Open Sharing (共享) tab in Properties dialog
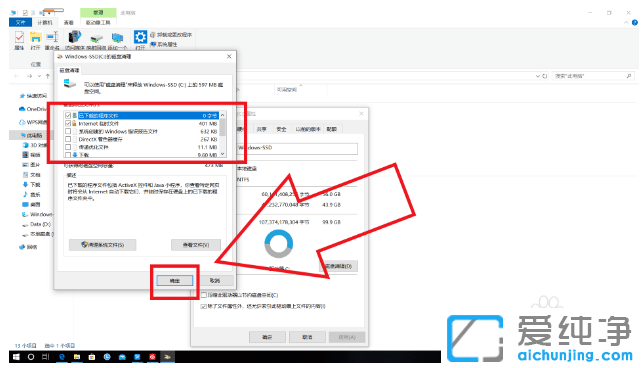The height and width of the screenshot is (368, 641). [x=262, y=129]
